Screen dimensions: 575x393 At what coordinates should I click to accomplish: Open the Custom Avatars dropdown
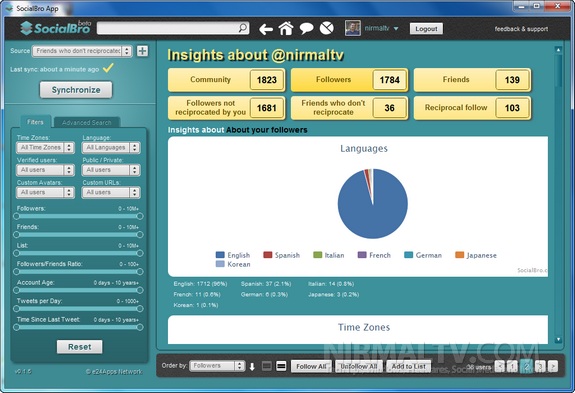[45, 192]
